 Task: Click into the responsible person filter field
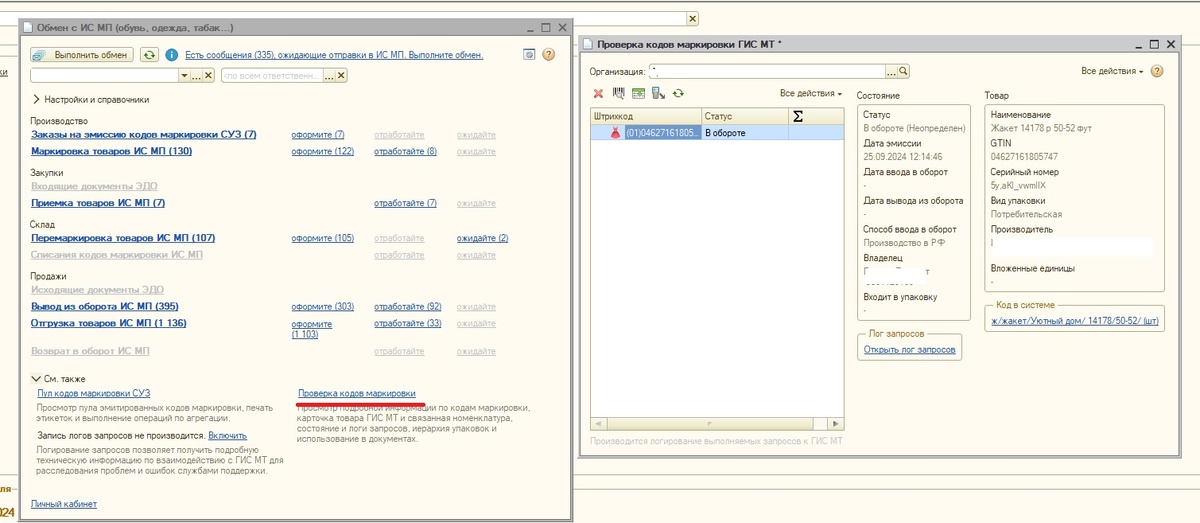tap(272, 75)
